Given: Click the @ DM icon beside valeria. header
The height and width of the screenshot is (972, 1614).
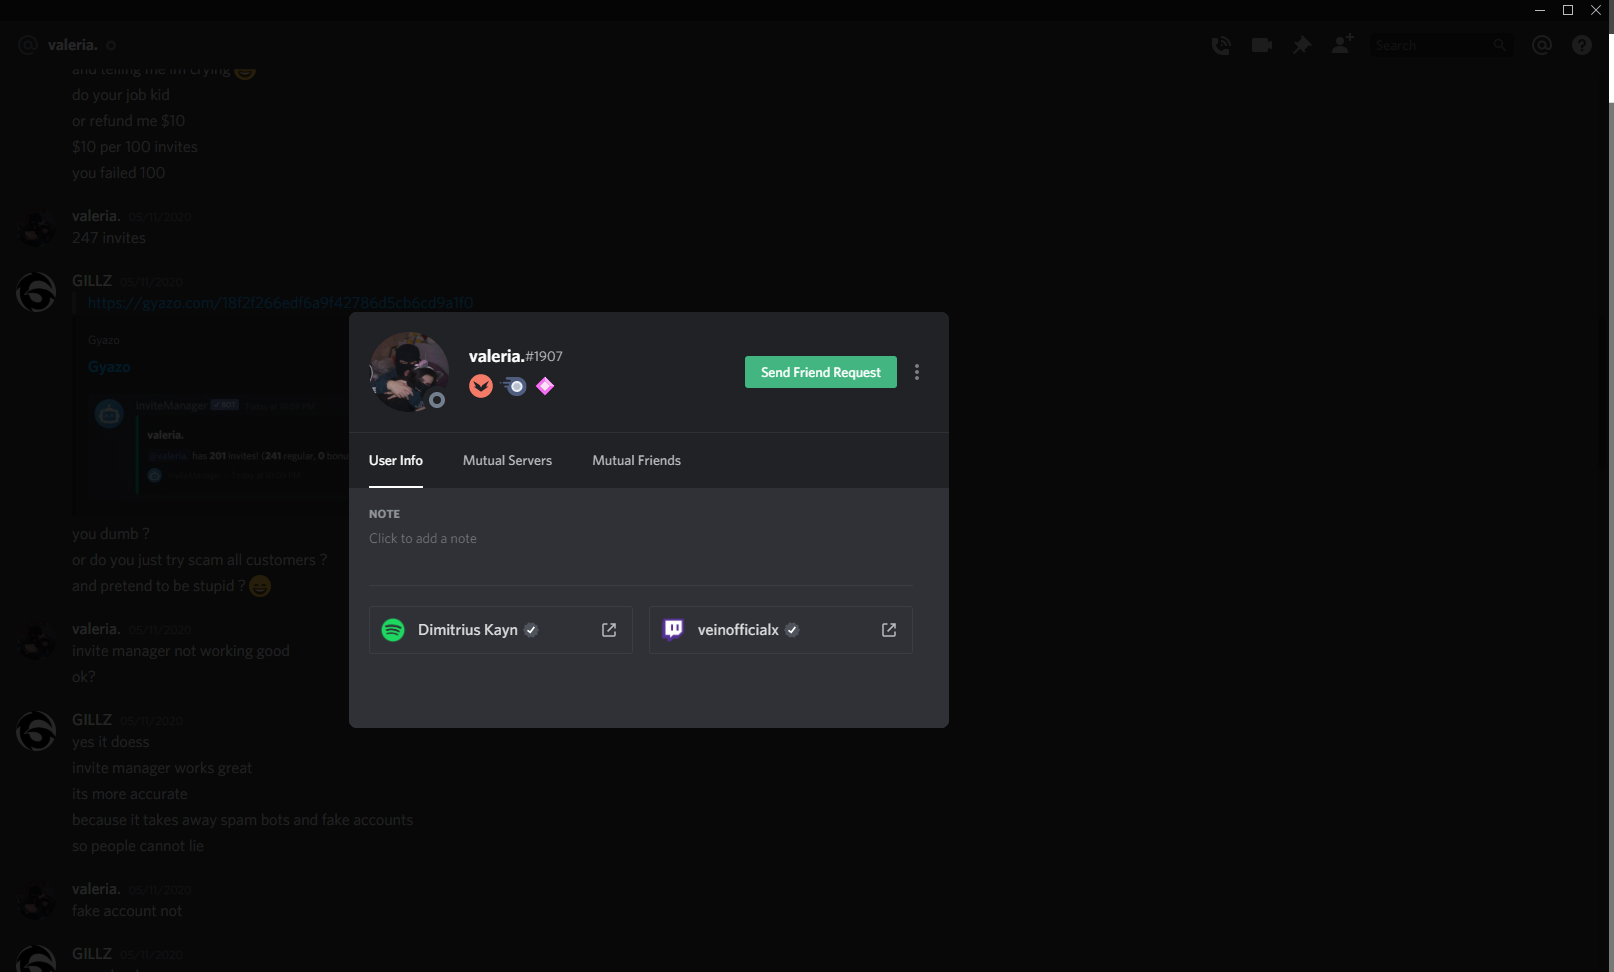Looking at the screenshot, I should (28, 45).
